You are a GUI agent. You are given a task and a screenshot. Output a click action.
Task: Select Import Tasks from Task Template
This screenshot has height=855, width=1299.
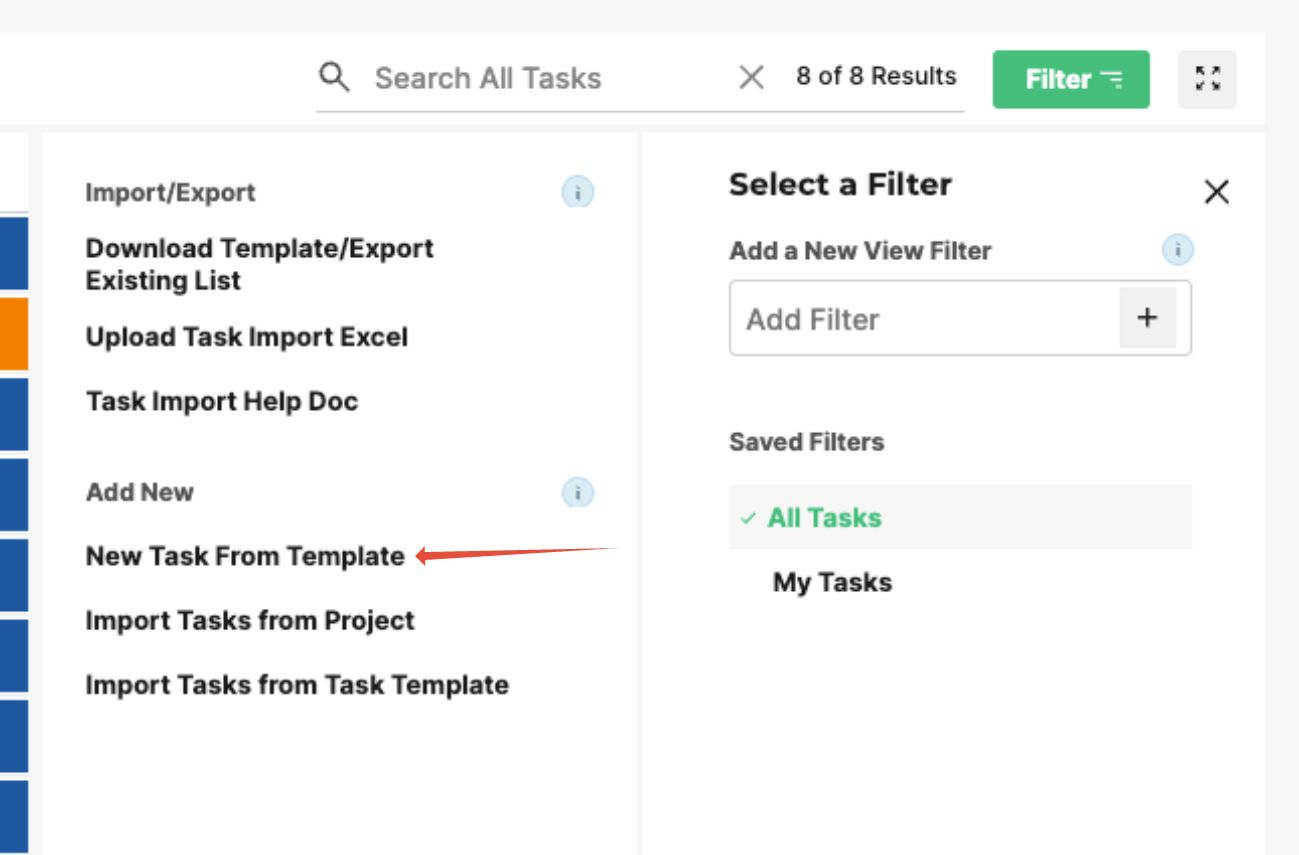[x=297, y=685]
